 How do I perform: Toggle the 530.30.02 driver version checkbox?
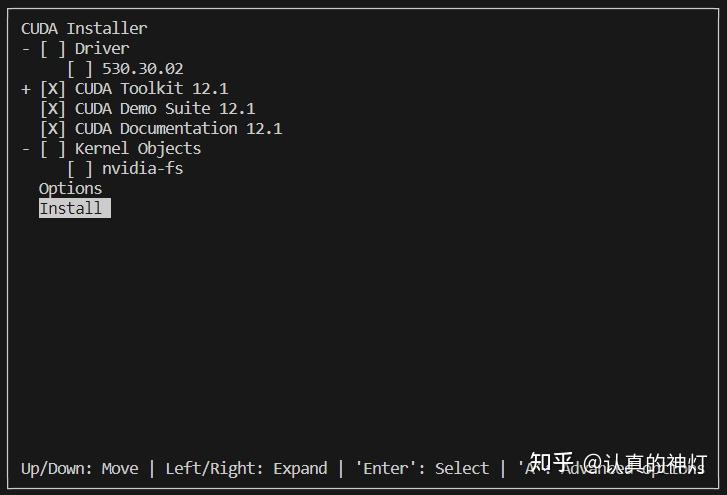pos(80,69)
